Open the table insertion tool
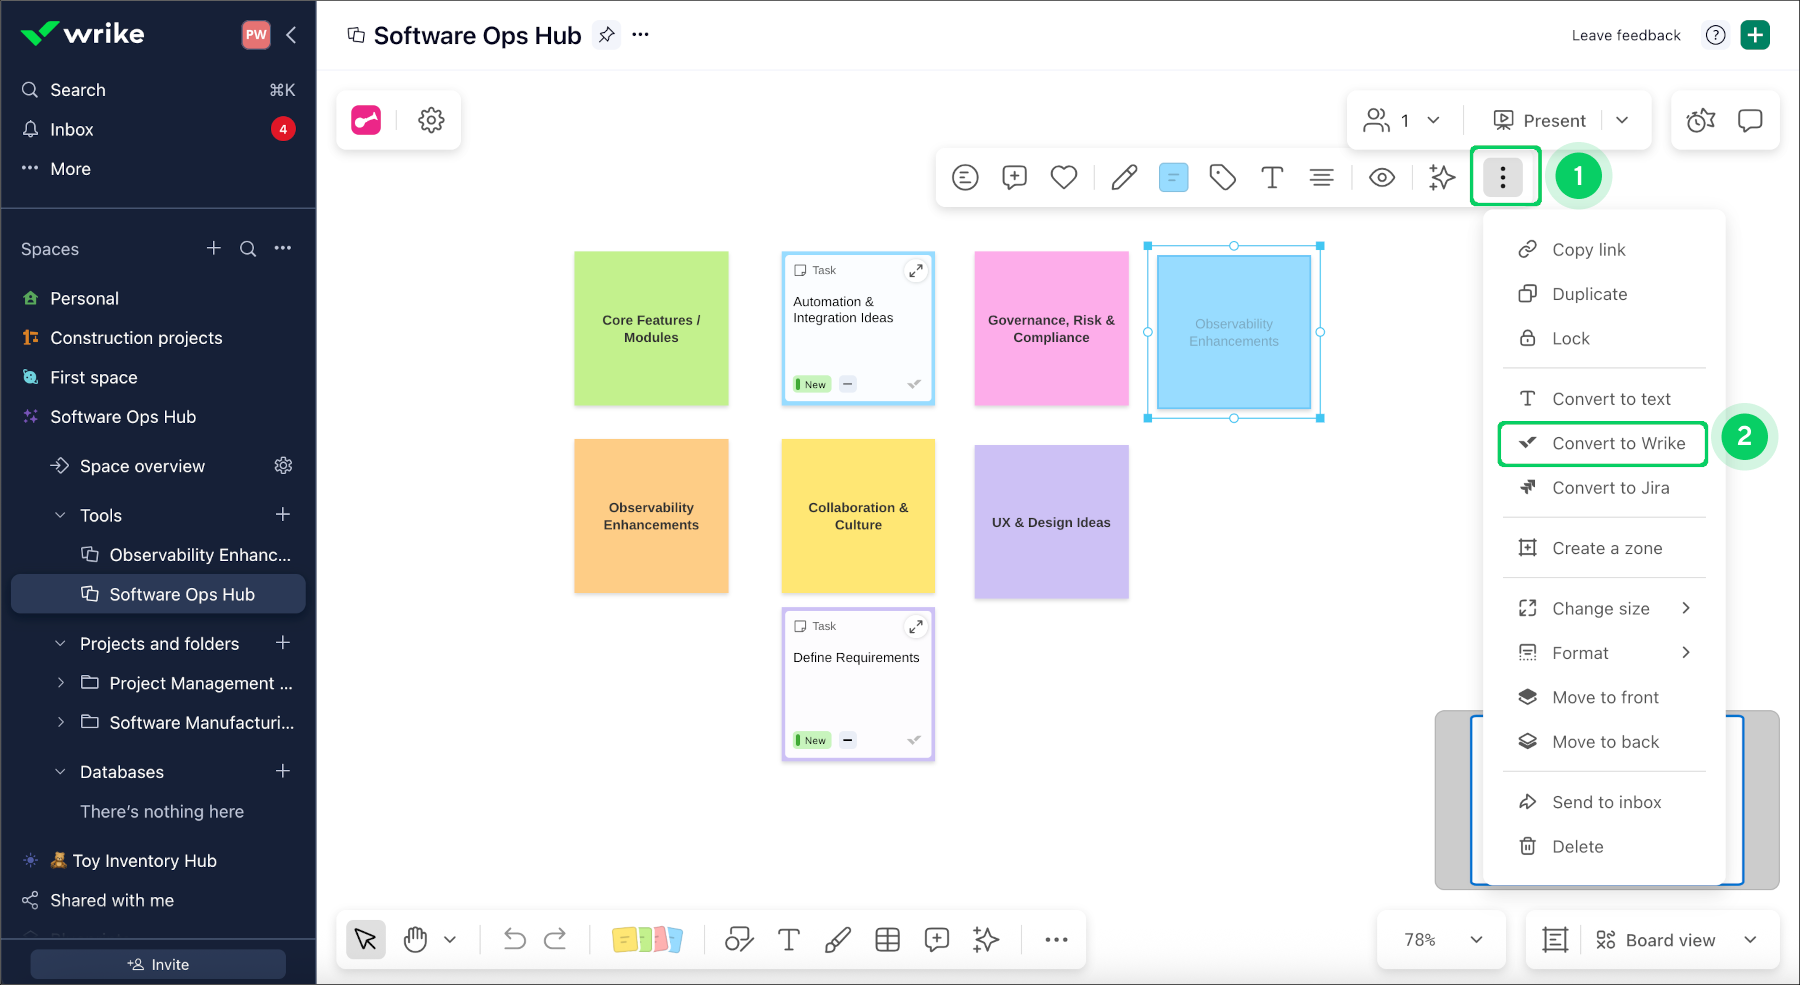The height and width of the screenshot is (985, 1800). (886, 939)
